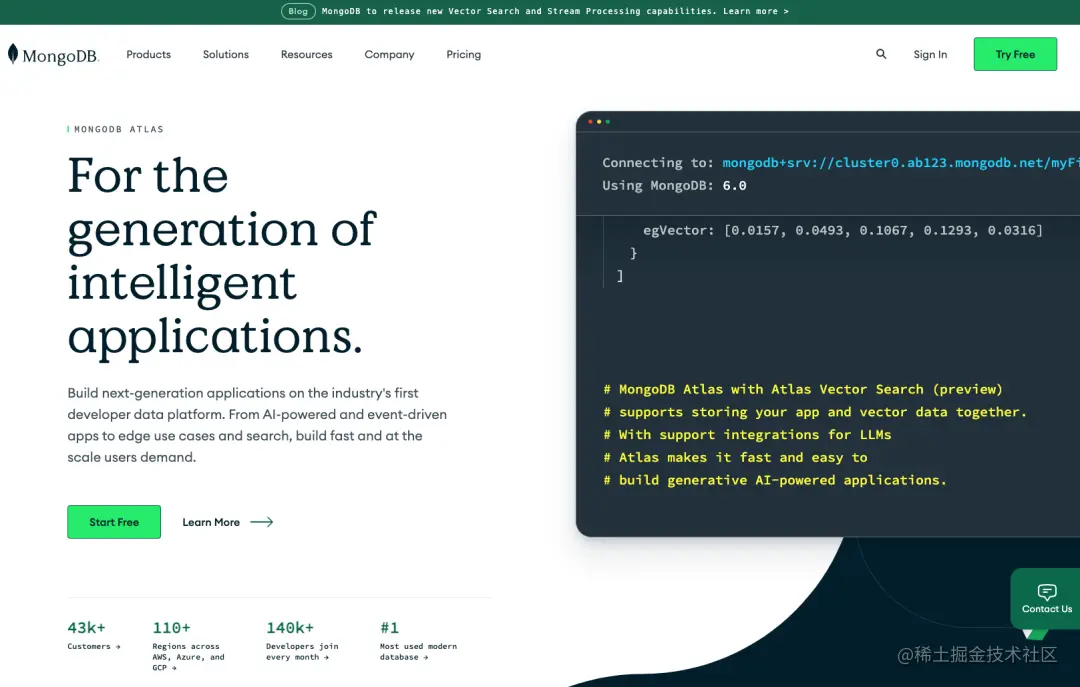This screenshot has height=687, width=1080.
Task: Click the 140k+ Developers join stat link
Action: click(302, 640)
